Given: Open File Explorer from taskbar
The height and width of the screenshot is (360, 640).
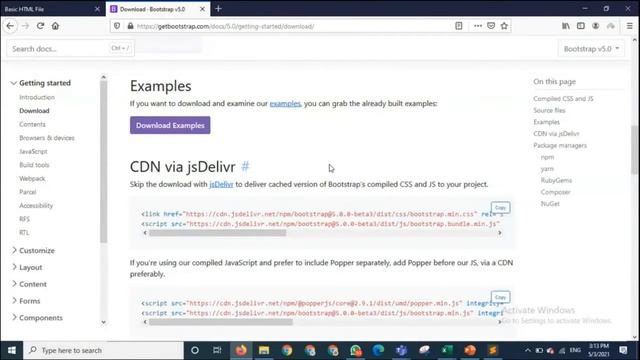Looking at the screenshot, I should (x=264, y=350).
